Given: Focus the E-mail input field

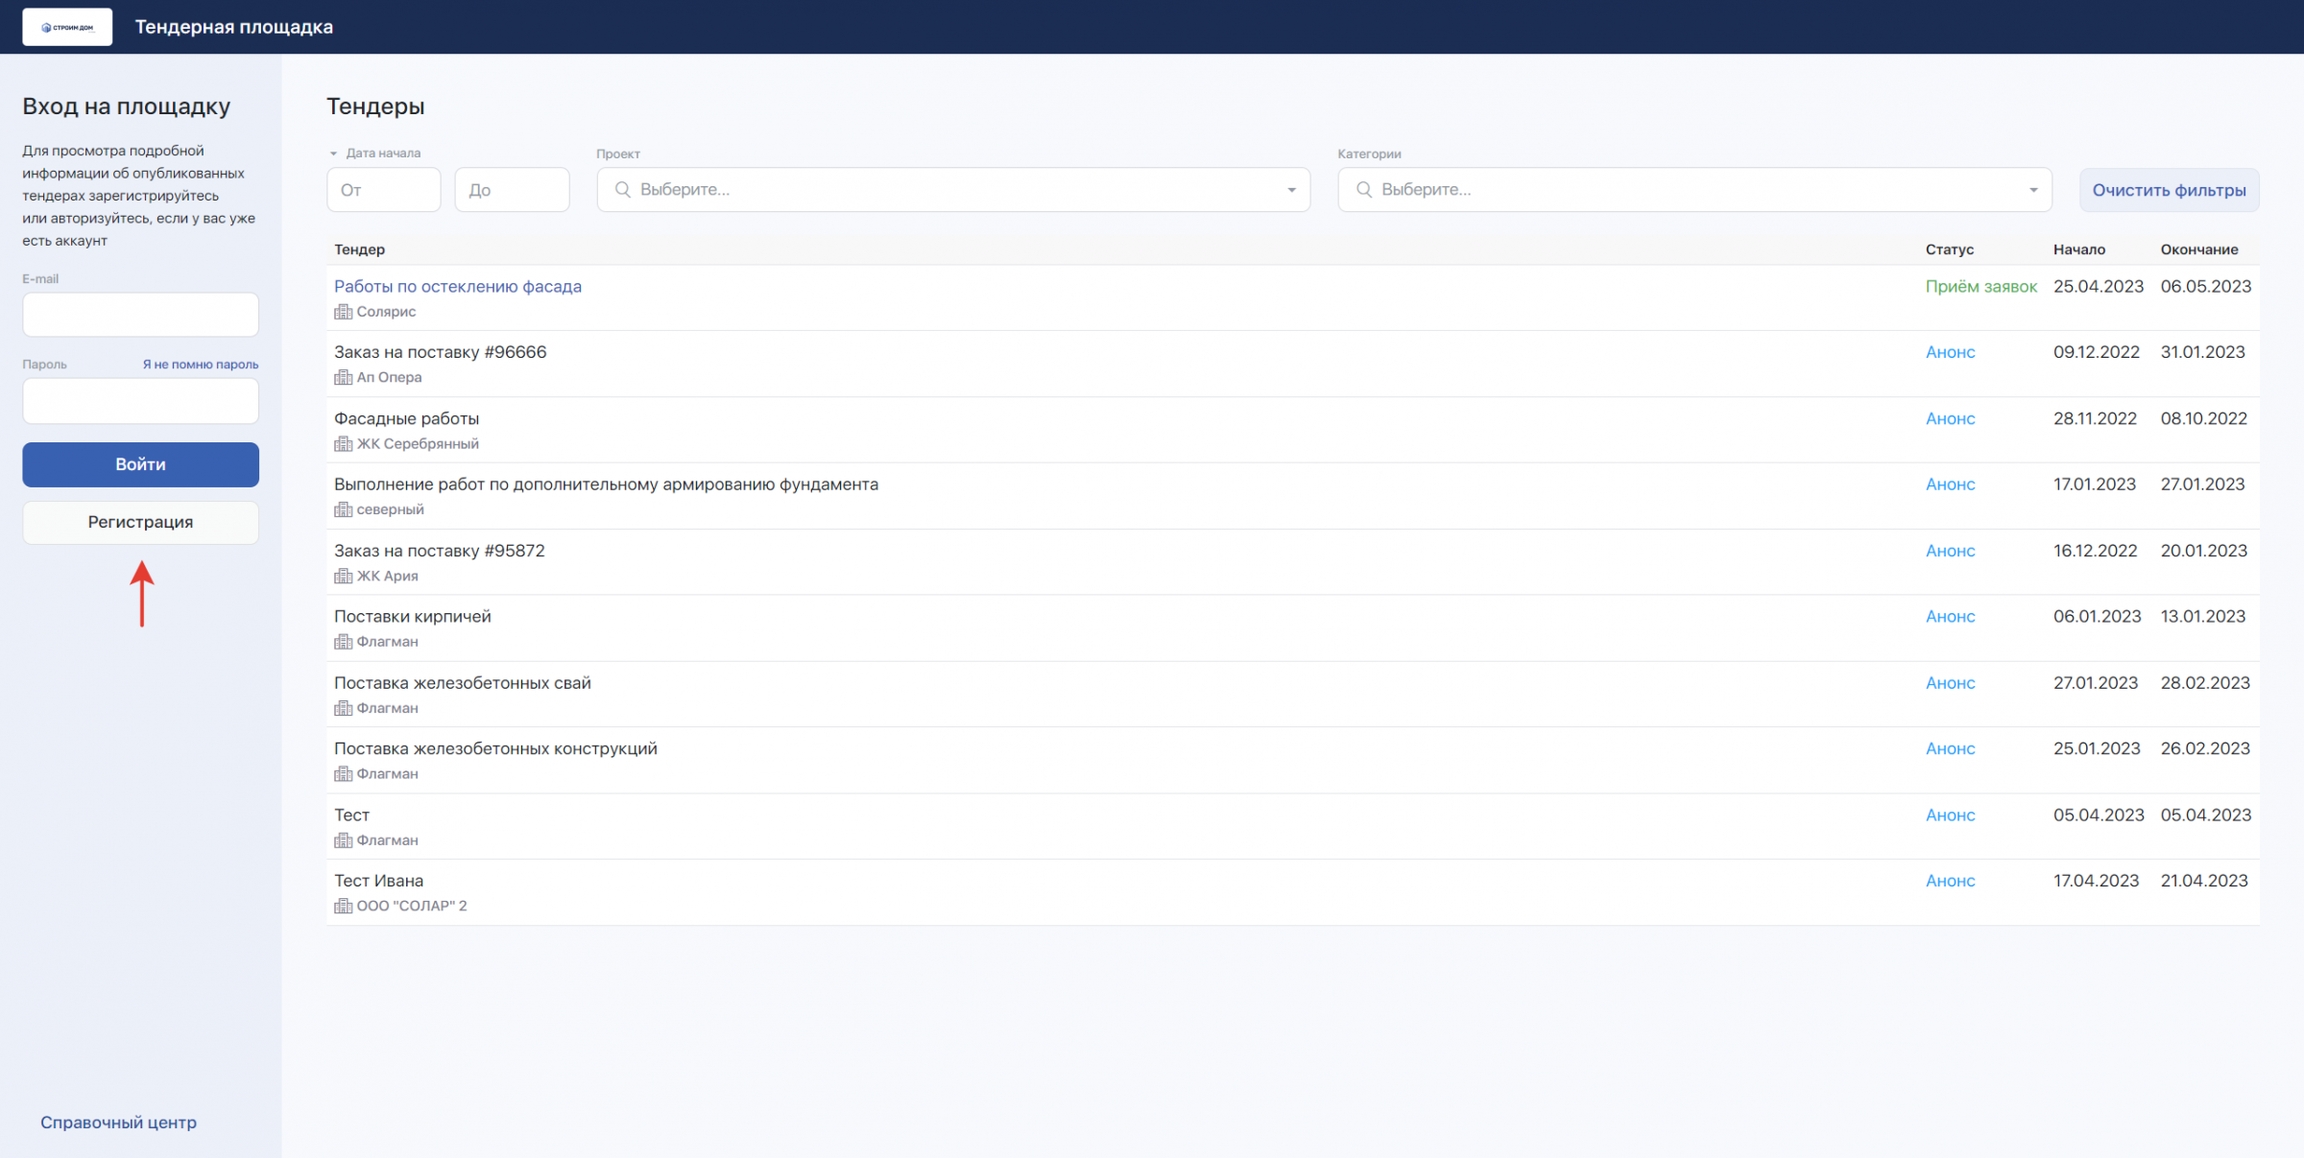Looking at the screenshot, I should pyautogui.click(x=140, y=315).
